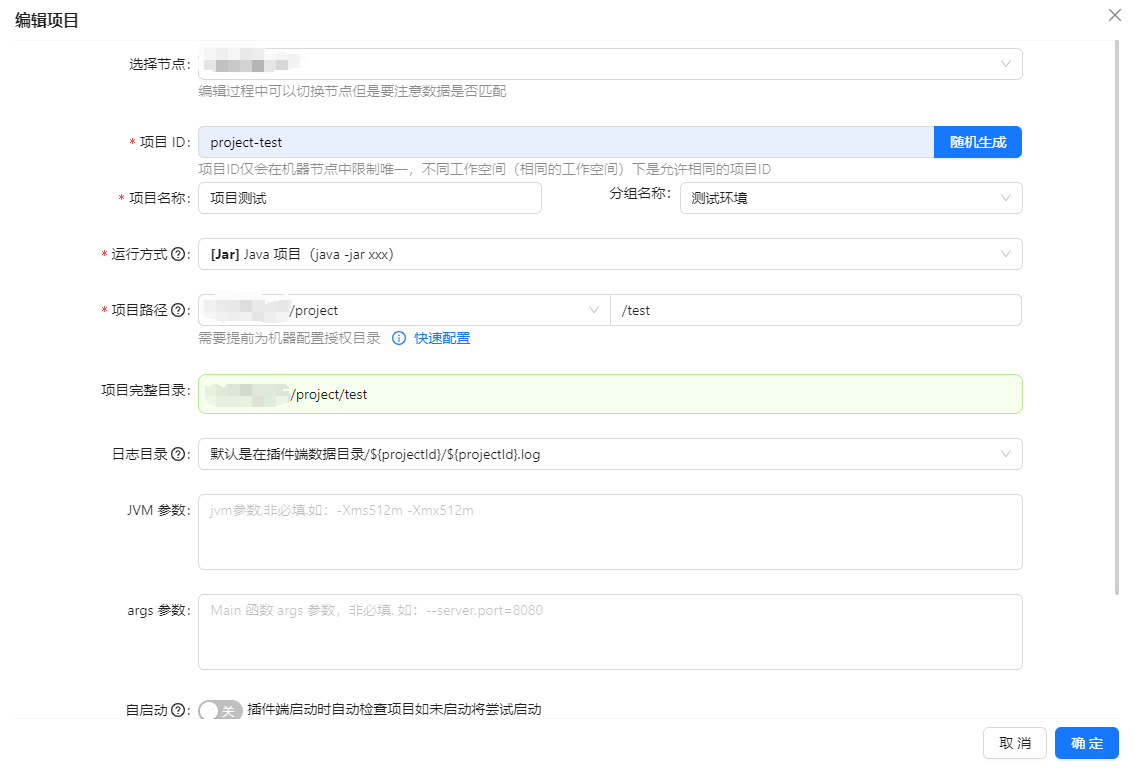Toggle the 自启动 switch

pyautogui.click(x=220, y=711)
